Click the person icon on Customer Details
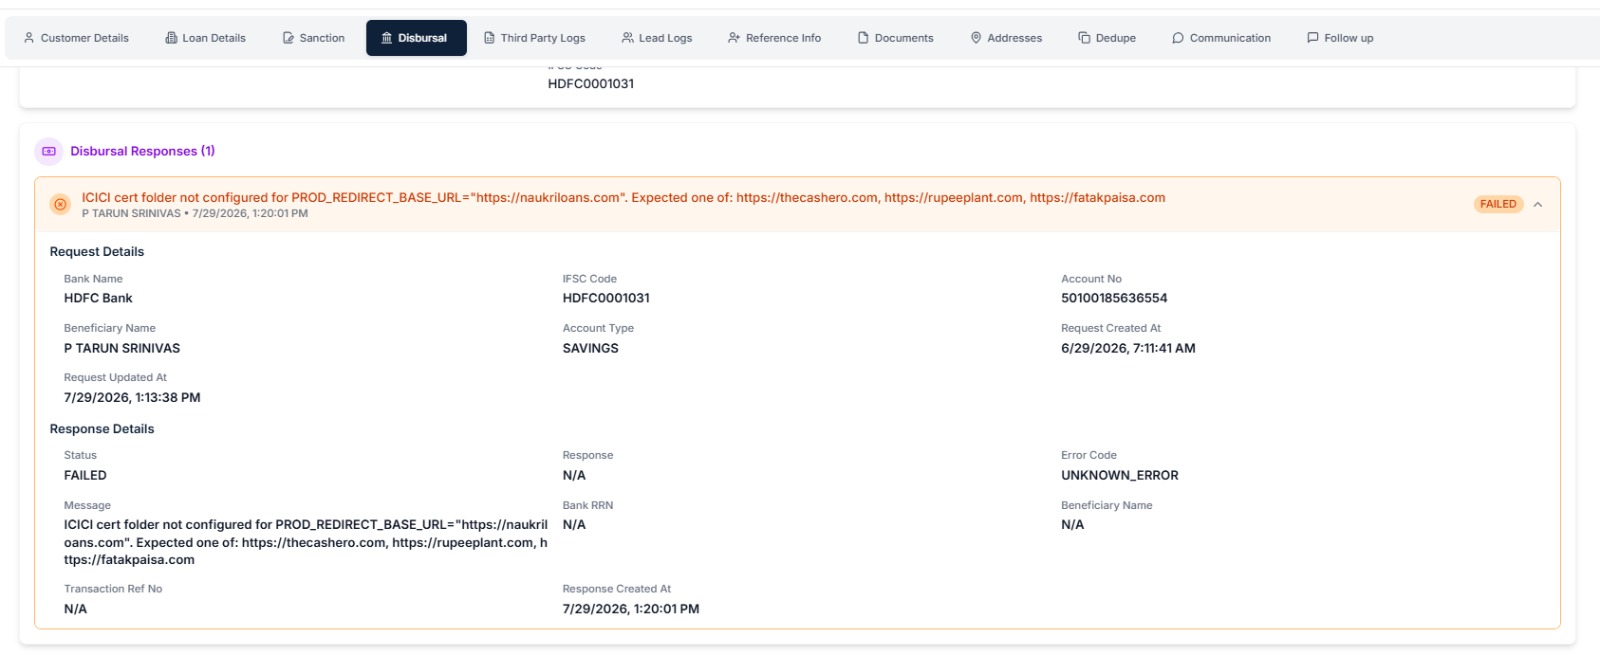The image size is (1600, 655). (29, 38)
